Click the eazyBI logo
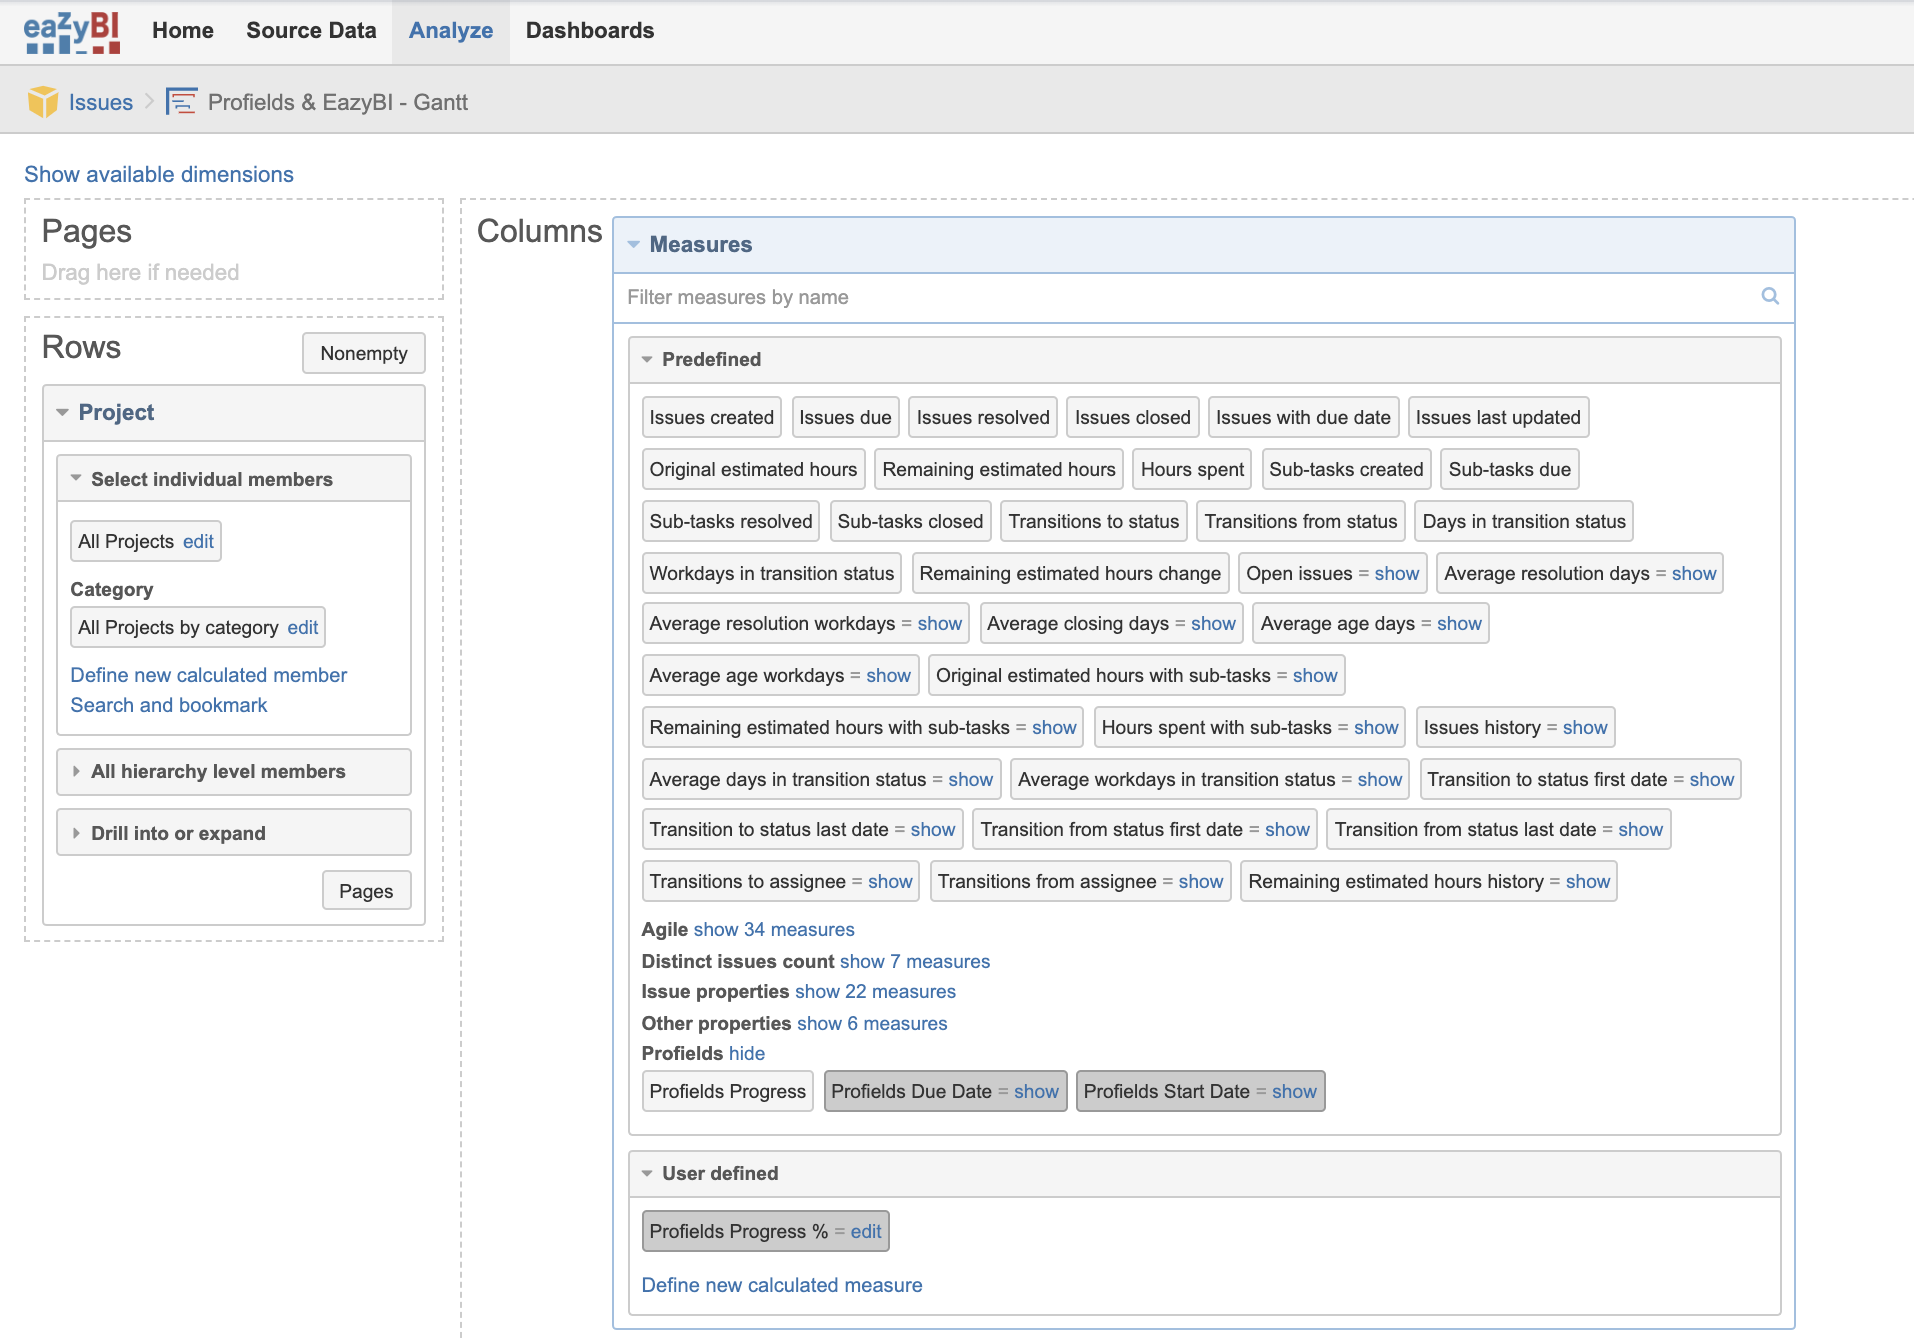 pos(69,31)
